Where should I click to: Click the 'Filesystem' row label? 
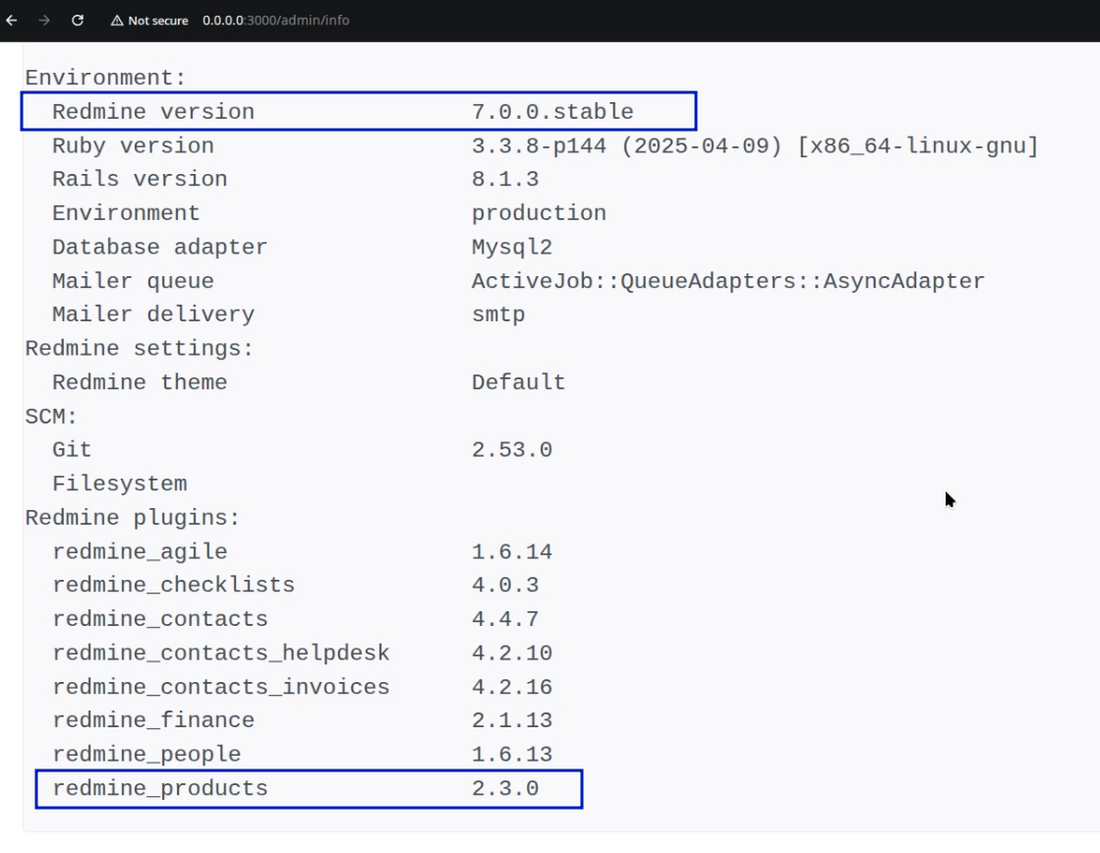click(120, 484)
